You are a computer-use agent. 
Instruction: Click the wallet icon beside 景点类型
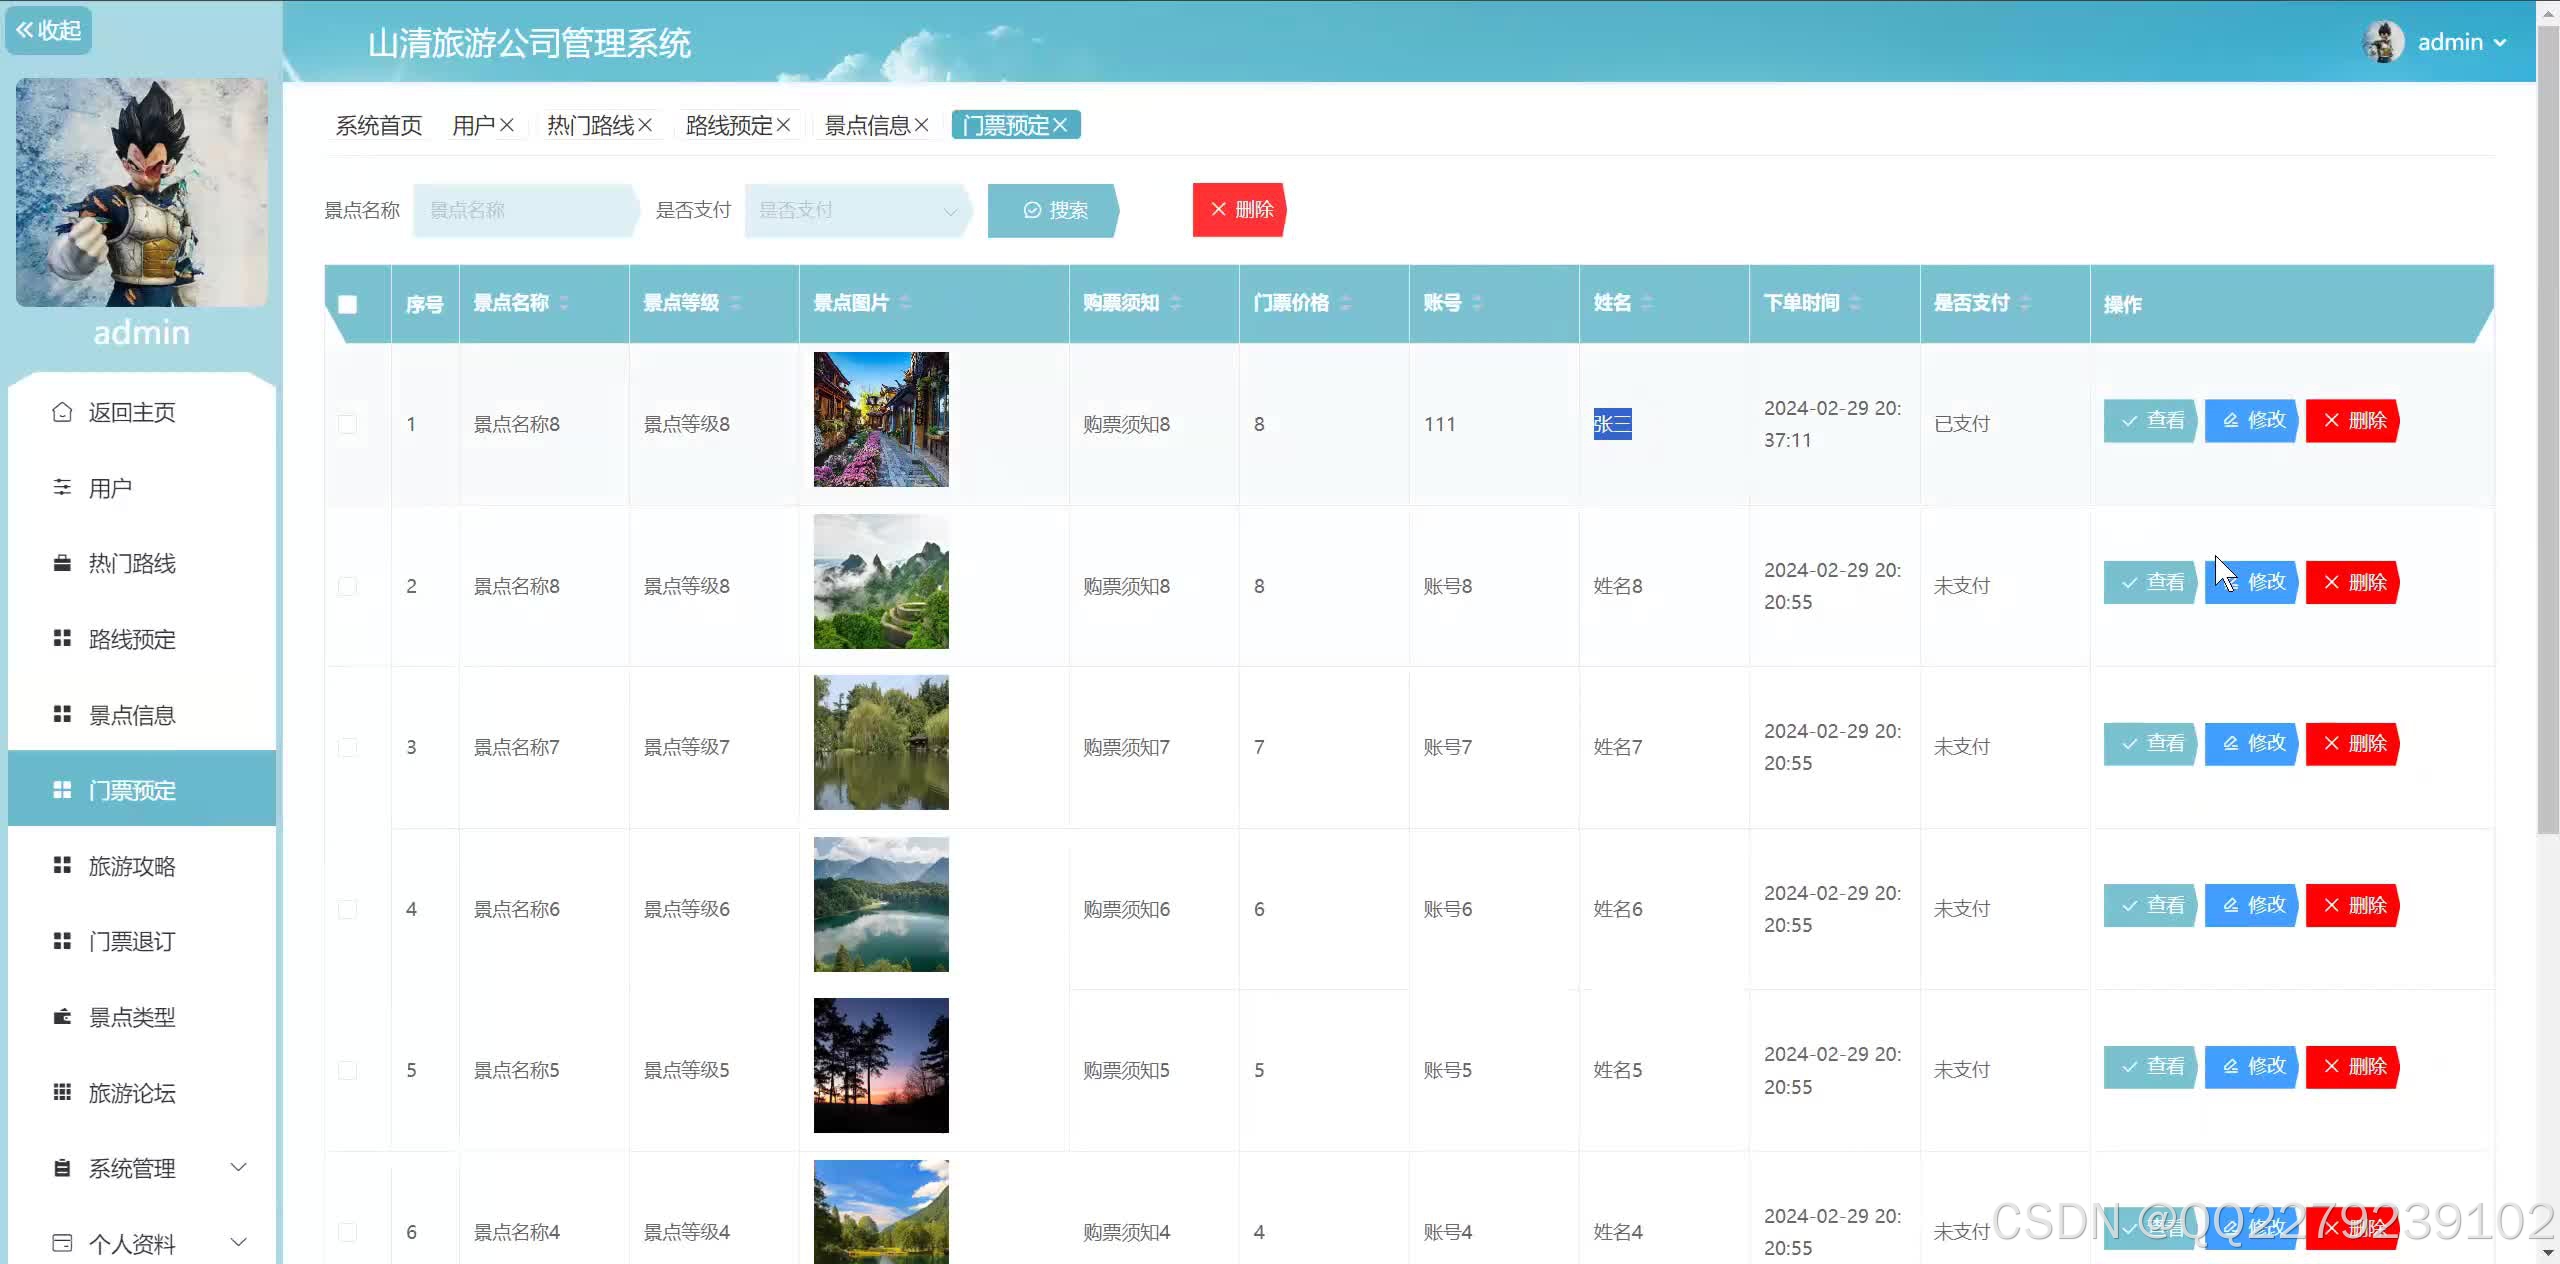62,1017
